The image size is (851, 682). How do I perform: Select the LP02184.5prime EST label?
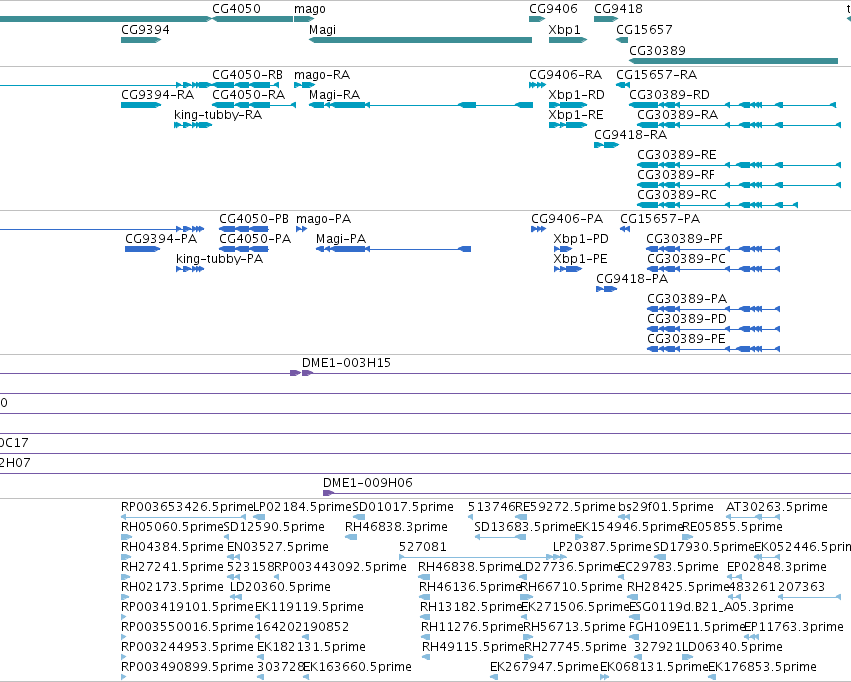(303, 507)
